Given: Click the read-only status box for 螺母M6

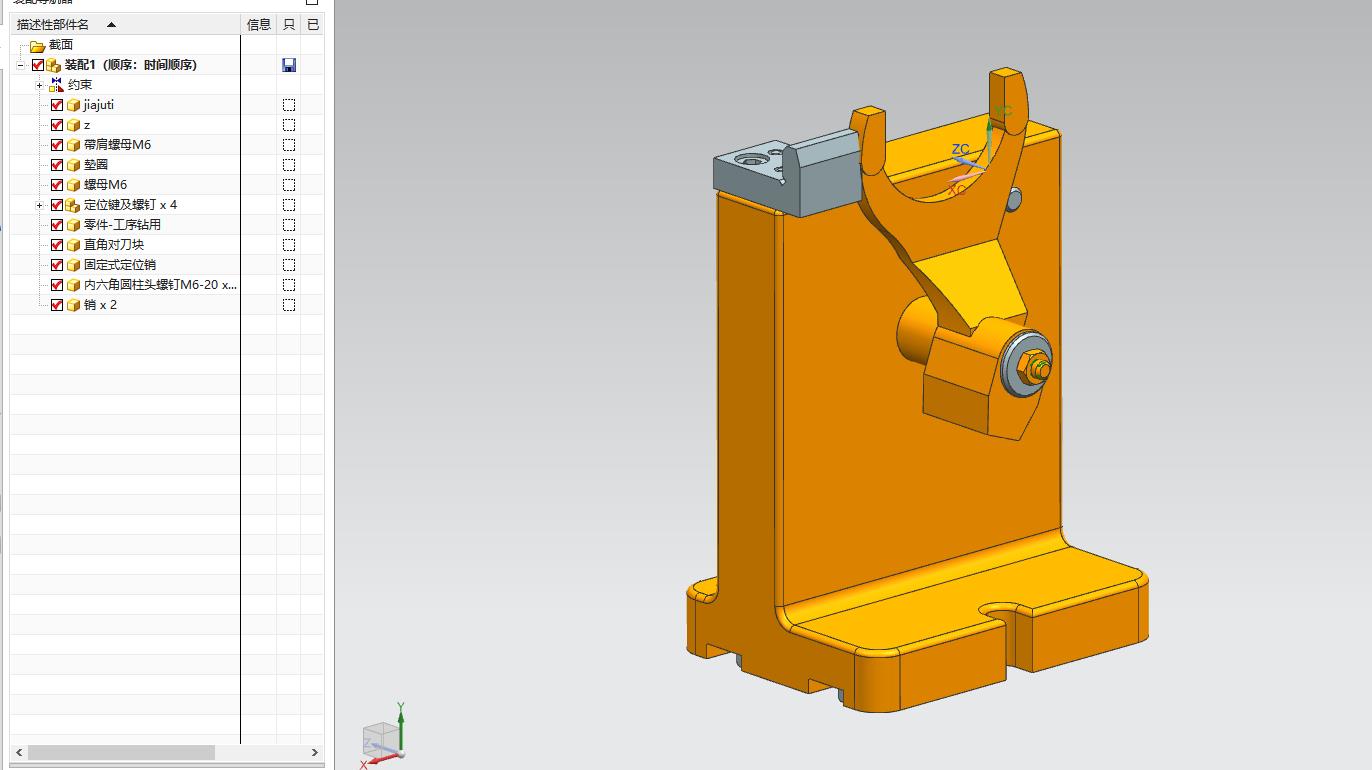Looking at the screenshot, I should pos(289,185).
